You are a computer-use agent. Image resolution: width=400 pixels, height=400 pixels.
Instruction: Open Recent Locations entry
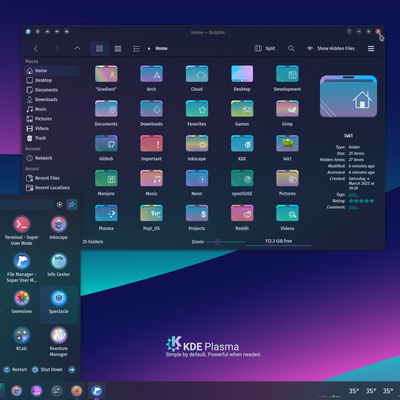pos(52,188)
